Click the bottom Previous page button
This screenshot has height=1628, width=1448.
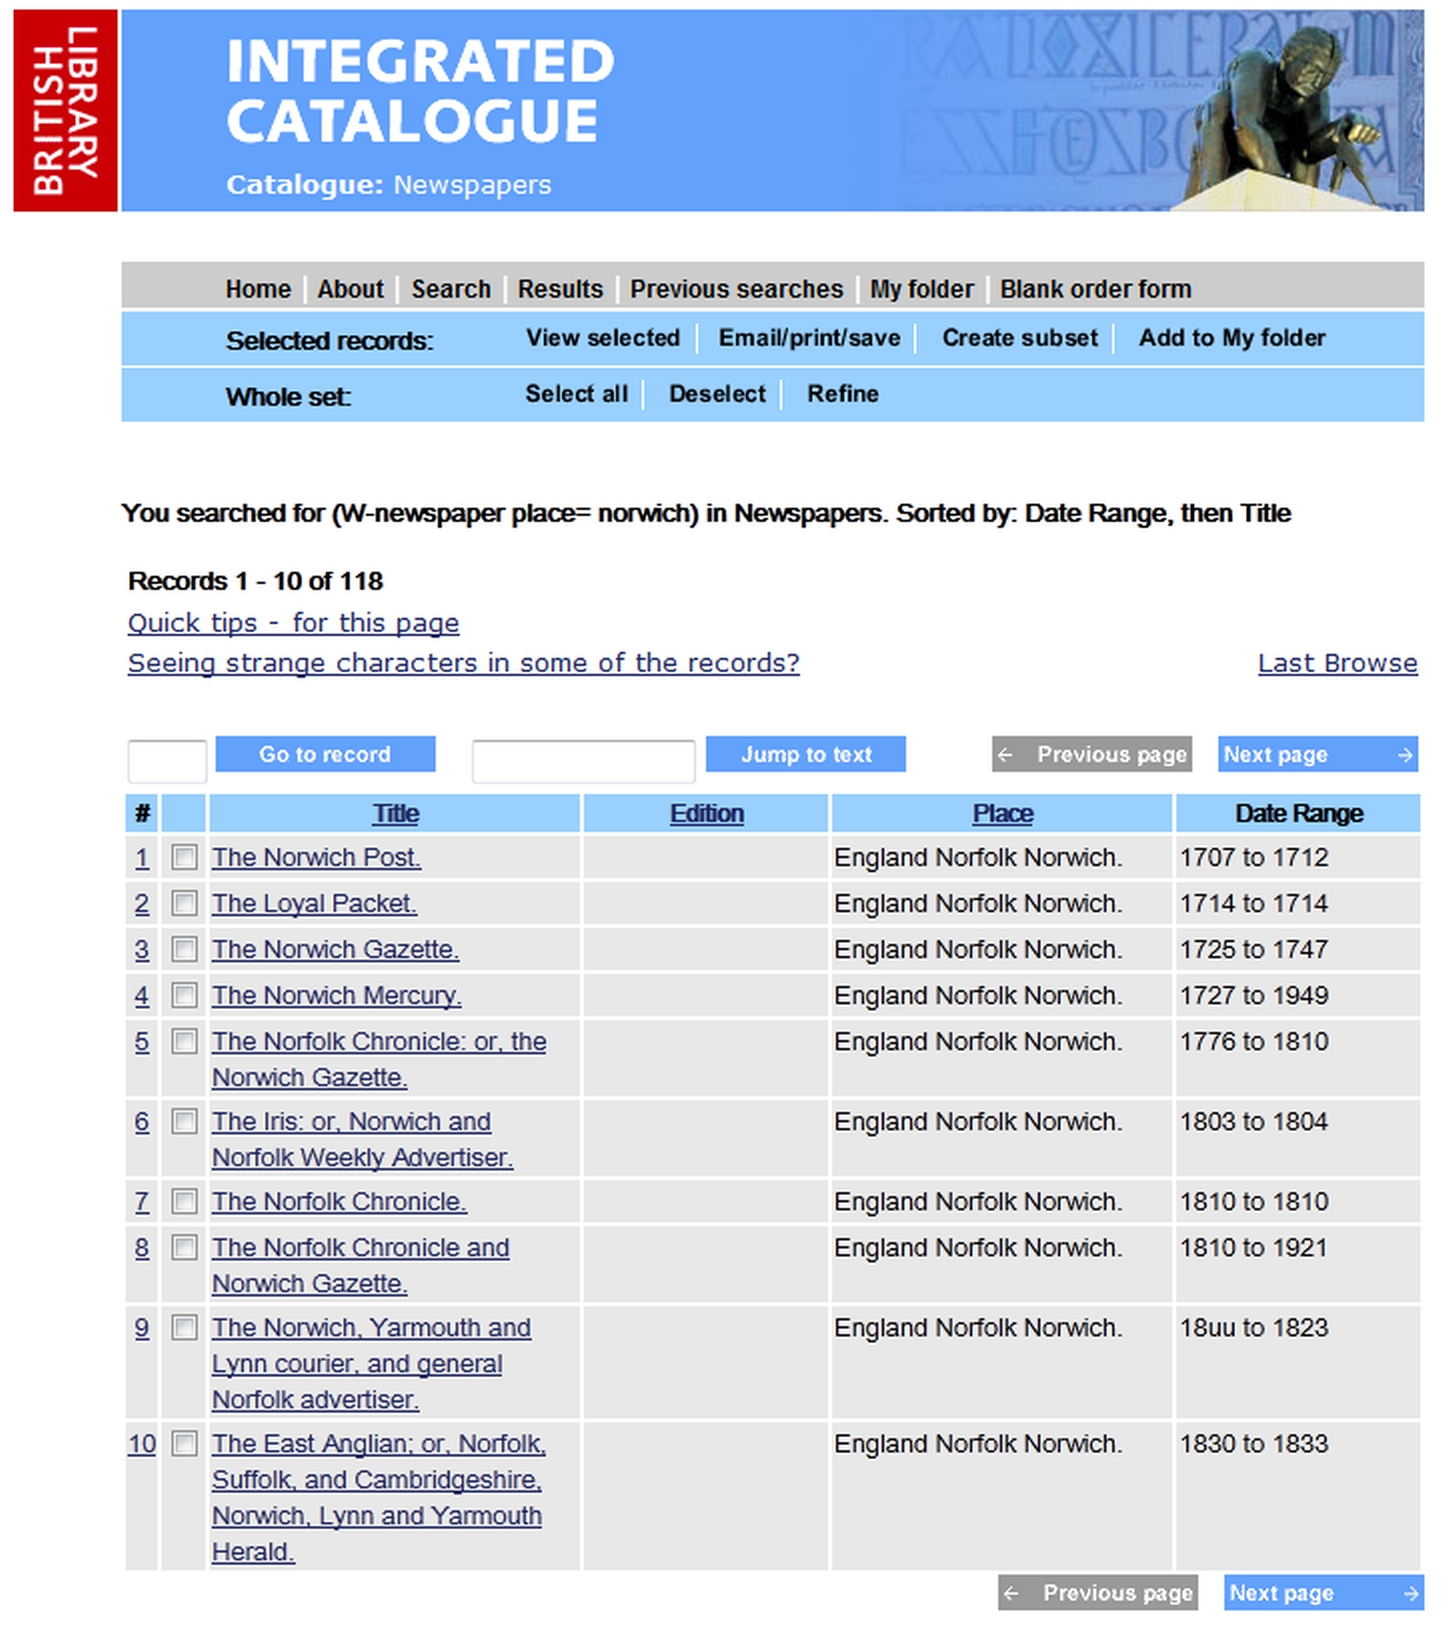tap(1098, 1592)
